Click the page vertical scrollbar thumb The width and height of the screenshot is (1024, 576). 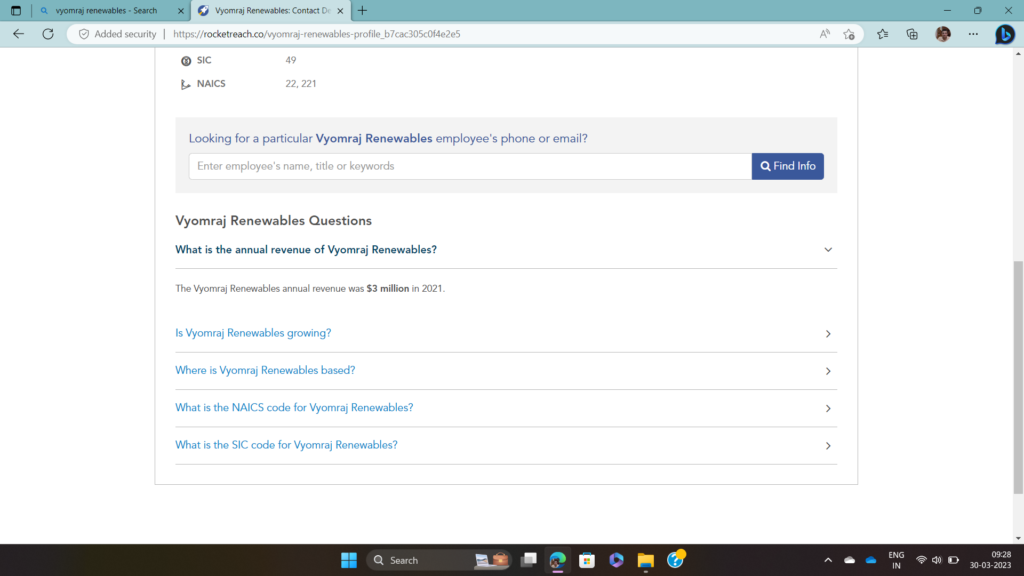pos(1018,377)
